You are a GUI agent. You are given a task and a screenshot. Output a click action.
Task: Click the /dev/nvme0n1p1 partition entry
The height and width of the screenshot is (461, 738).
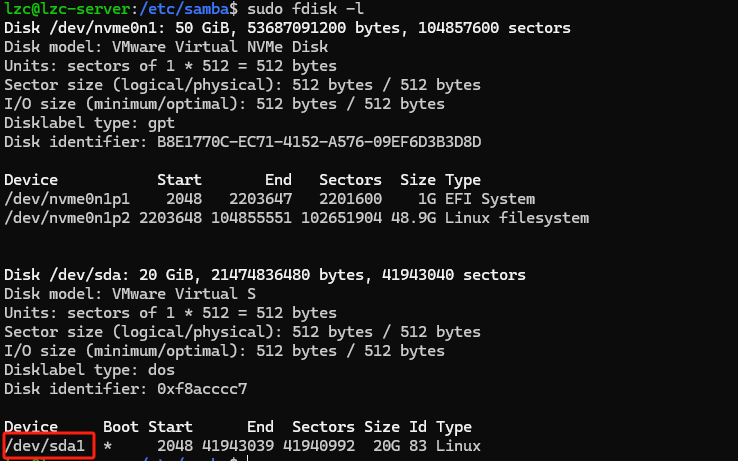66,199
